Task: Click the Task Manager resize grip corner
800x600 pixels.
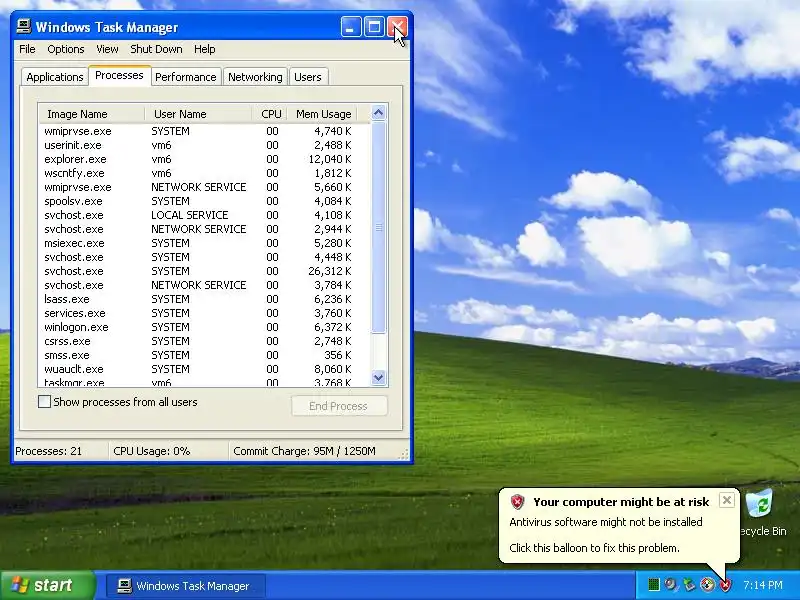Action: click(x=405, y=455)
